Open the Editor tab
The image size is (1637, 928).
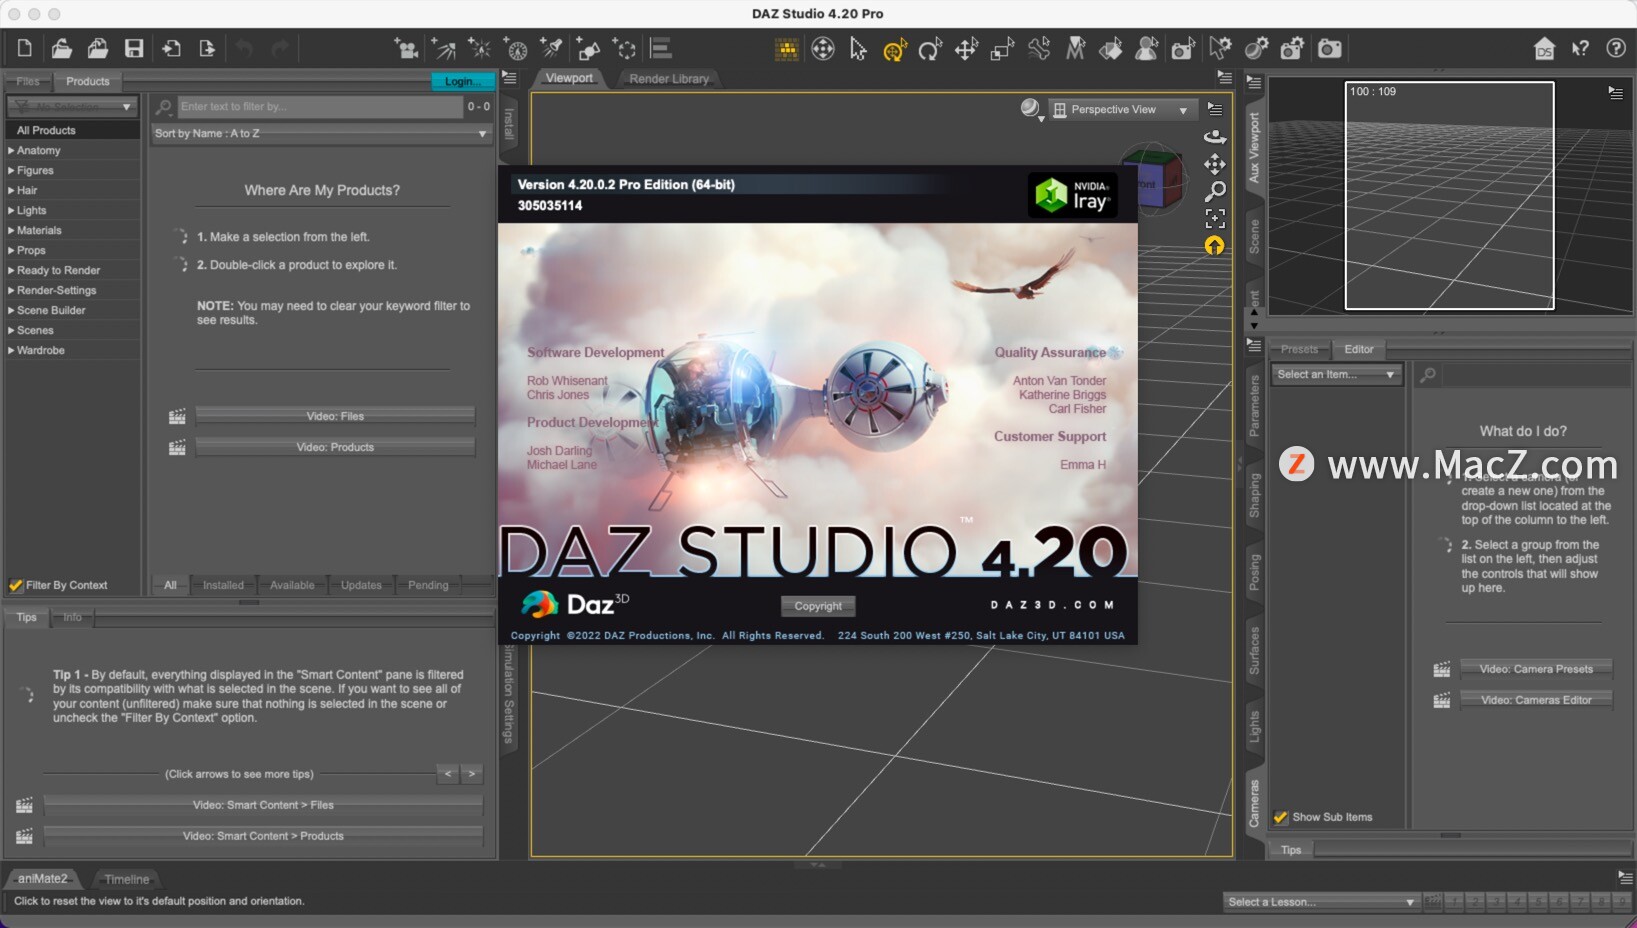1358,349
